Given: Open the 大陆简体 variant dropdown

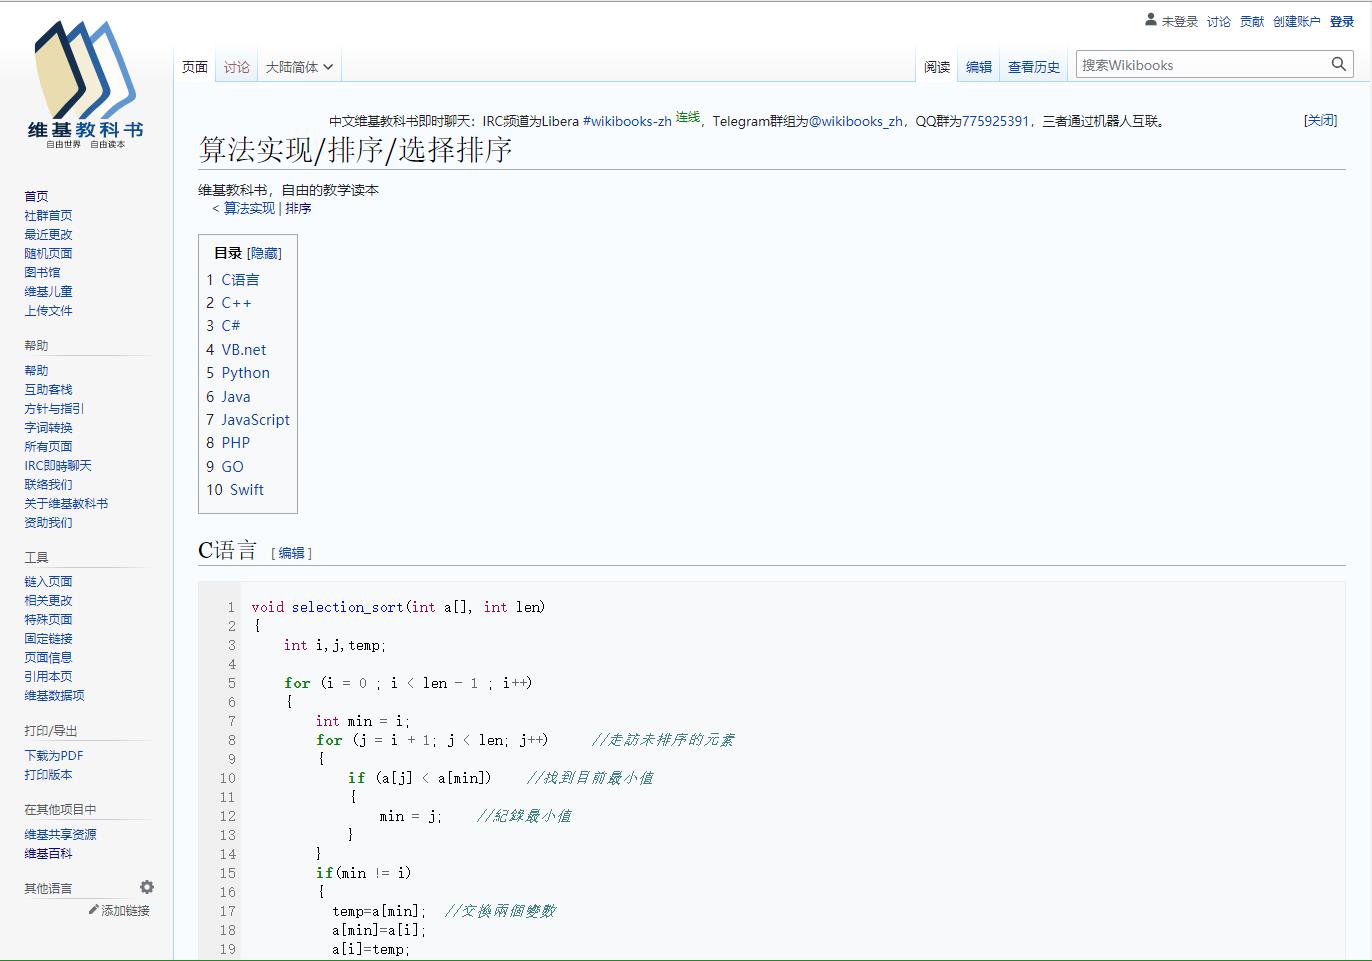Looking at the screenshot, I should [x=299, y=67].
